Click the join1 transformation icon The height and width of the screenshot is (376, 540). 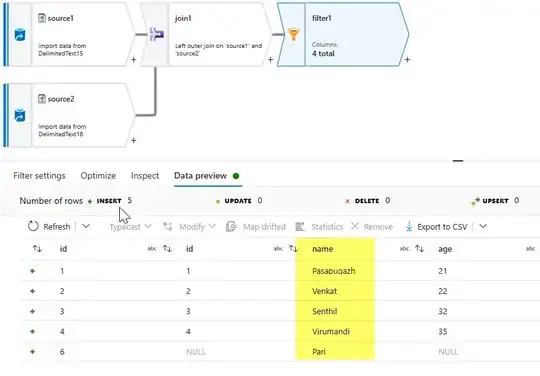(x=157, y=34)
